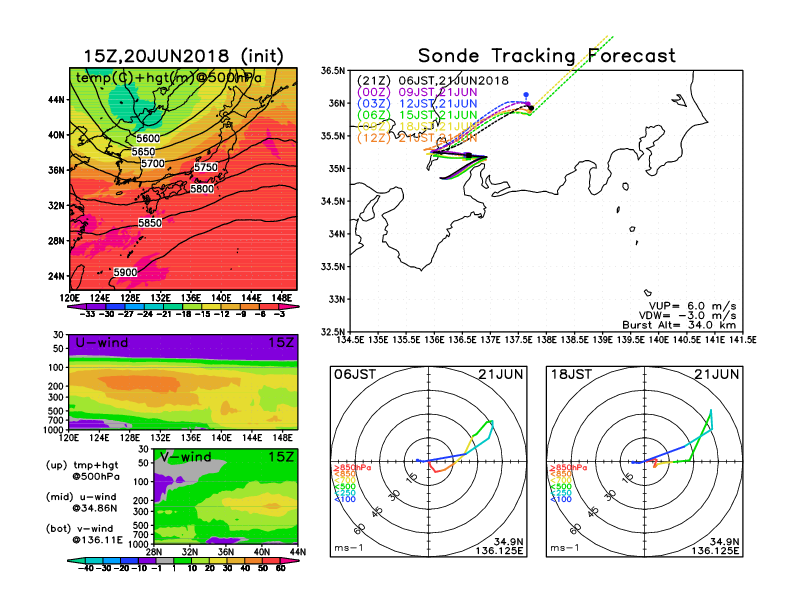
Task: Pick temperature colorbar segment between -21 and -18
Action: pos(173,307)
